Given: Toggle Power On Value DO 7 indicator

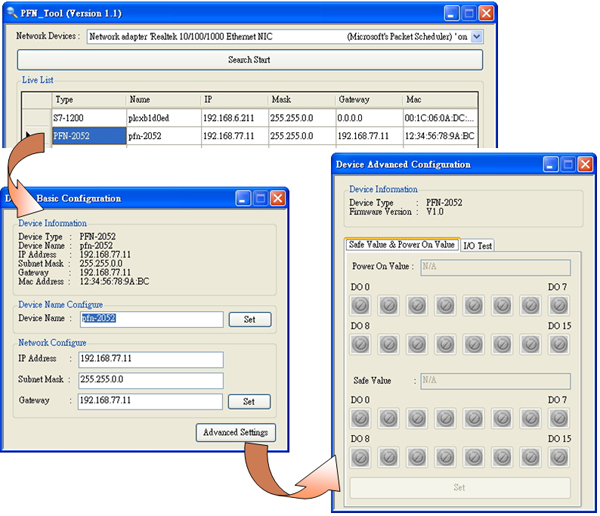Looking at the screenshot, I should 561,305.
